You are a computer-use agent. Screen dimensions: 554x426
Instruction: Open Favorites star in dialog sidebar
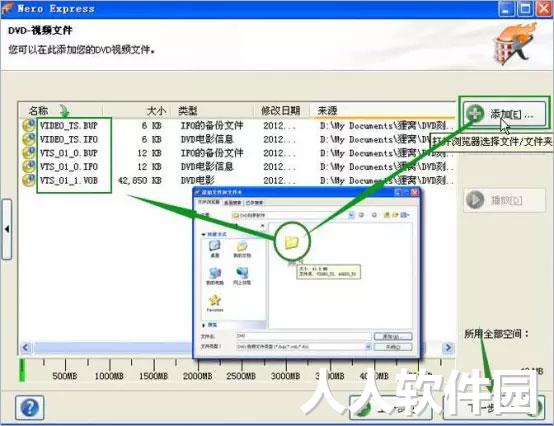click(215, 303)
